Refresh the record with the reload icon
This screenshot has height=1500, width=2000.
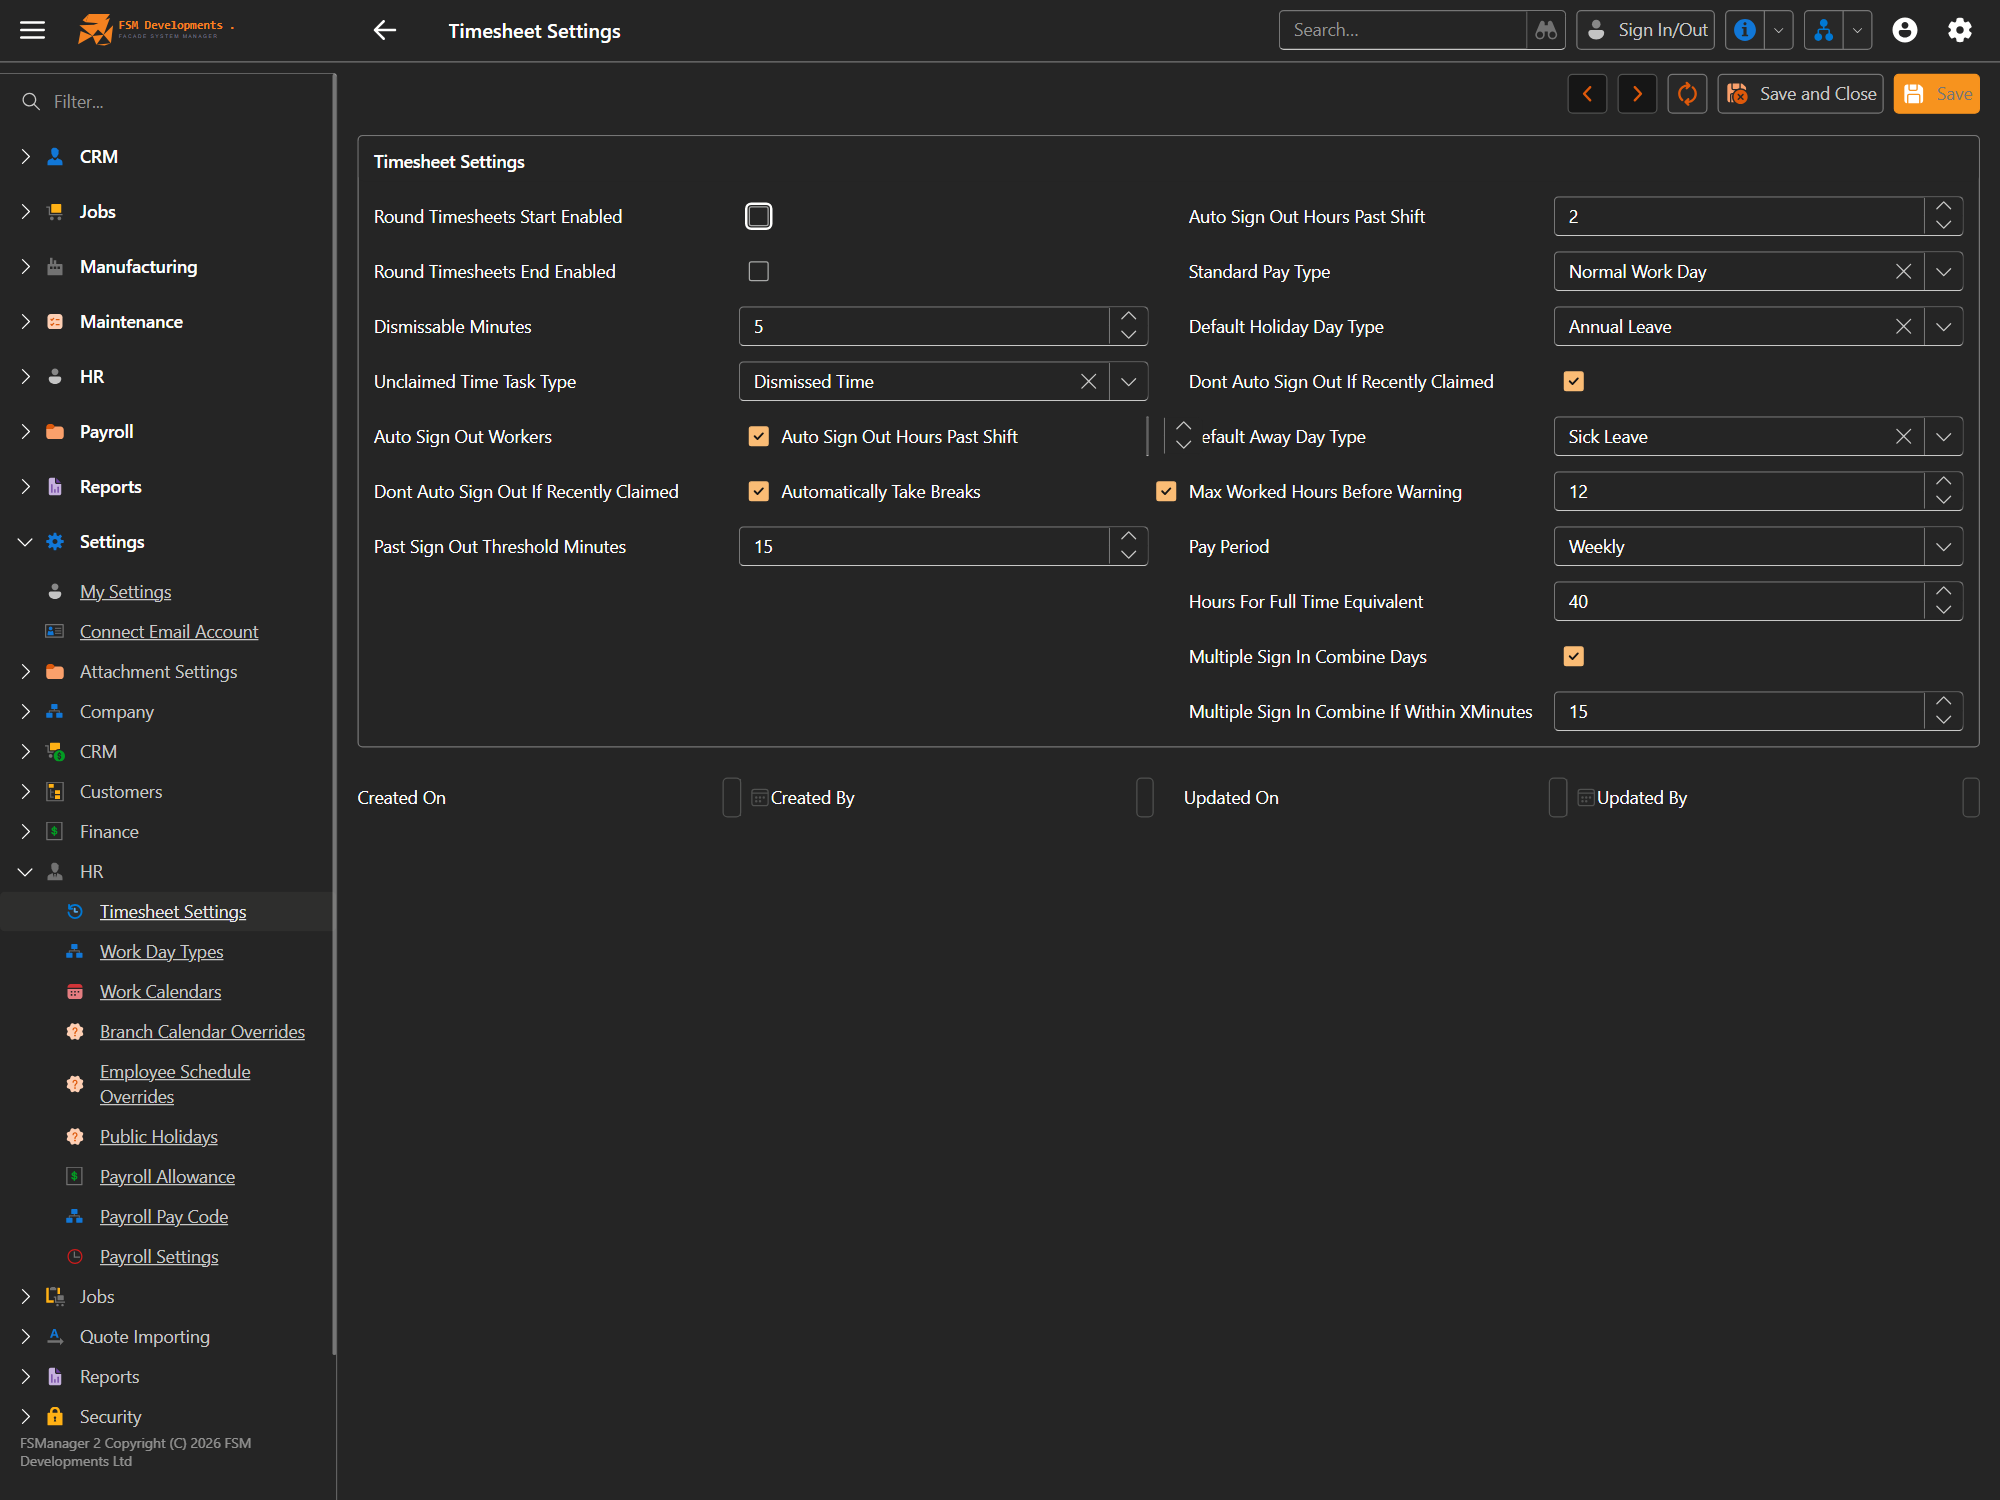pos(1687,94)
